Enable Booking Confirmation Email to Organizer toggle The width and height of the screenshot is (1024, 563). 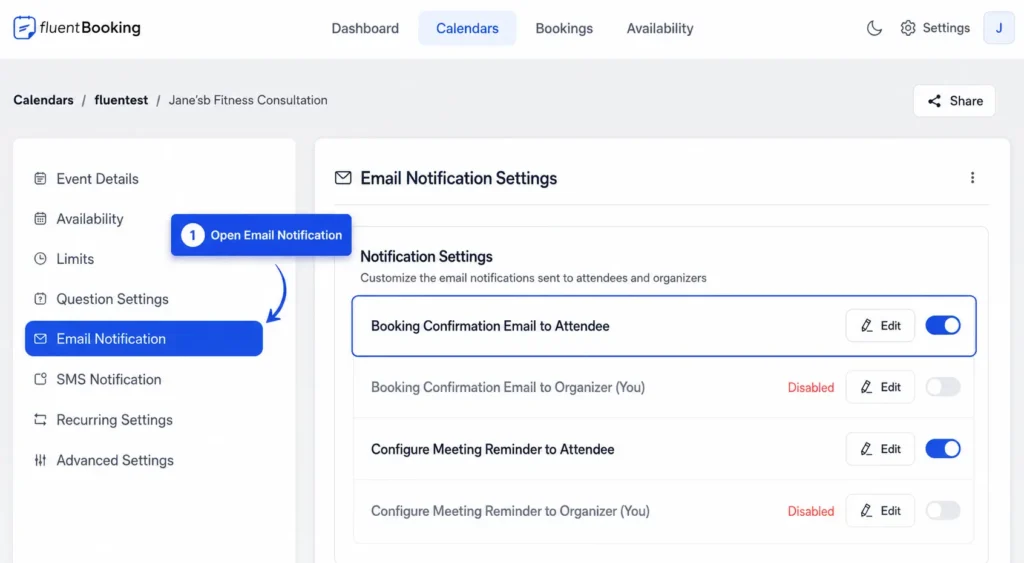point(943,387)
